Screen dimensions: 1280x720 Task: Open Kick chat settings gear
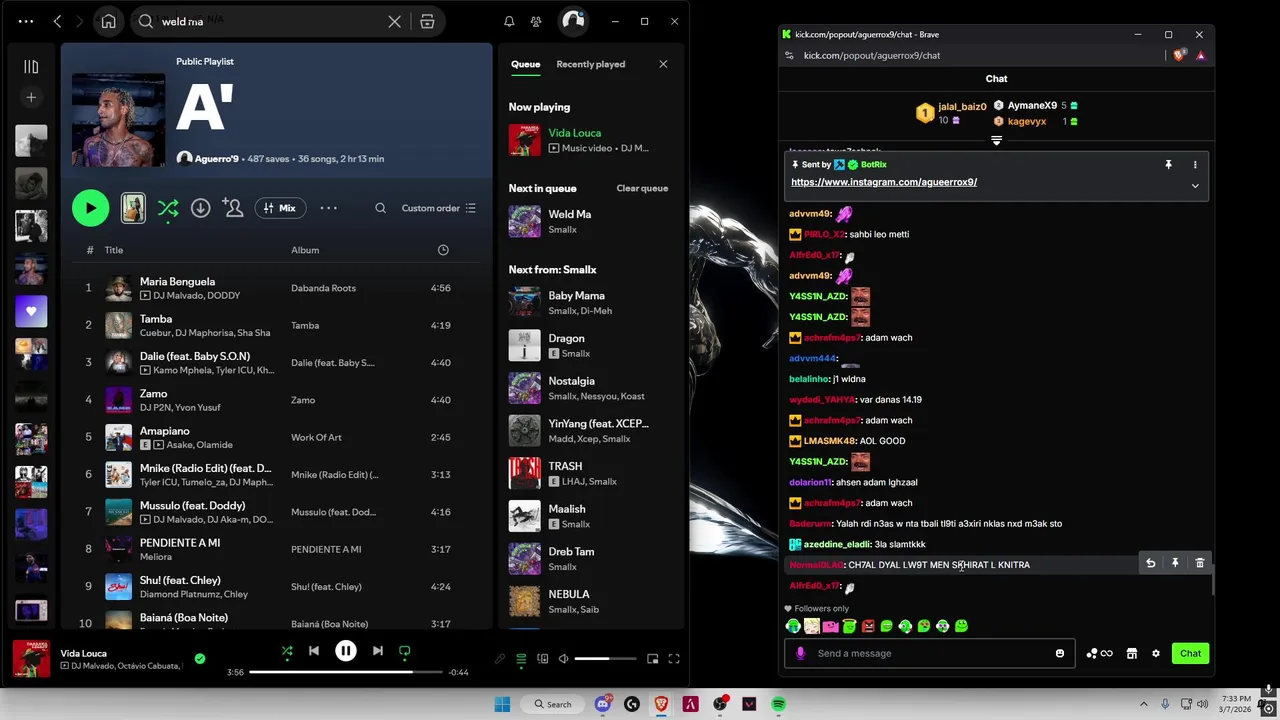[1156, 653]
